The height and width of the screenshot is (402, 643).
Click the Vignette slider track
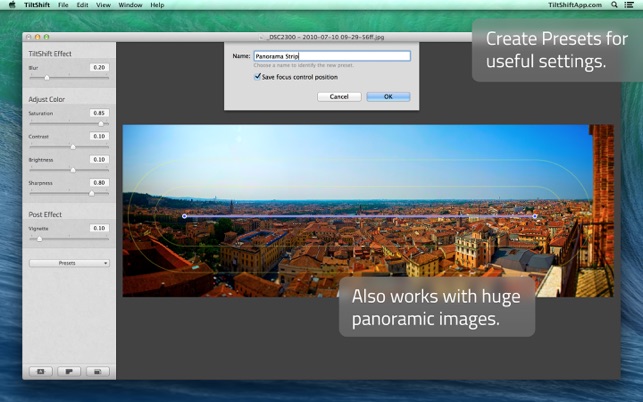click(69, 239)
